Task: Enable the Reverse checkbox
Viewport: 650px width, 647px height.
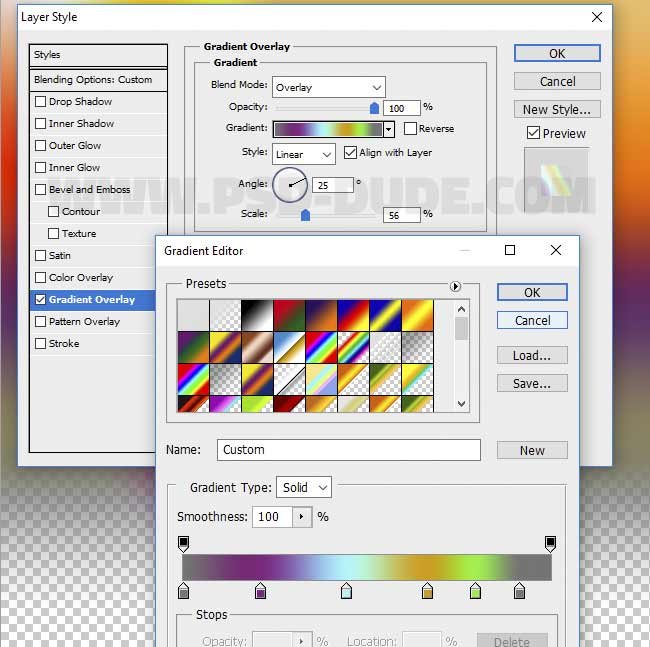Action: [x=411, y=129]
